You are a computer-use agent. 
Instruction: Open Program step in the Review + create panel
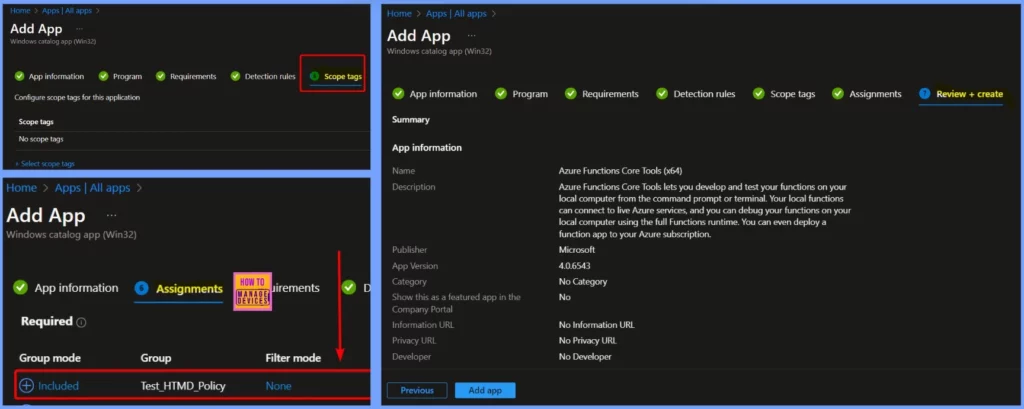click(522, 94)
